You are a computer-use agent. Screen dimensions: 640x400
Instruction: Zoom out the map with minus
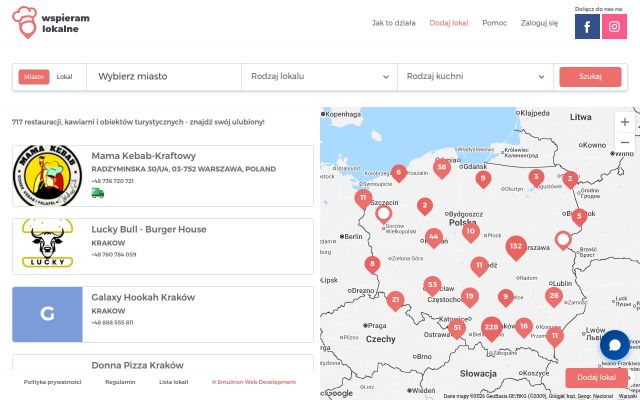point(624,142)
